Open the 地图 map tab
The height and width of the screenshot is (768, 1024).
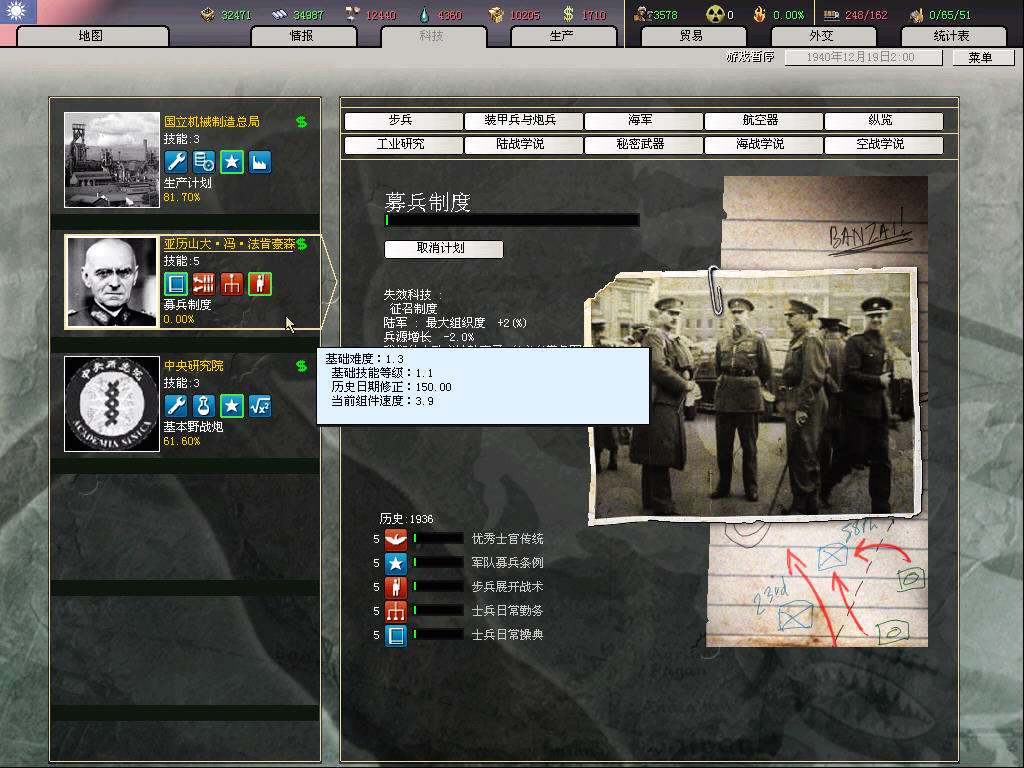pyautogui.click(x=91, y=36)
